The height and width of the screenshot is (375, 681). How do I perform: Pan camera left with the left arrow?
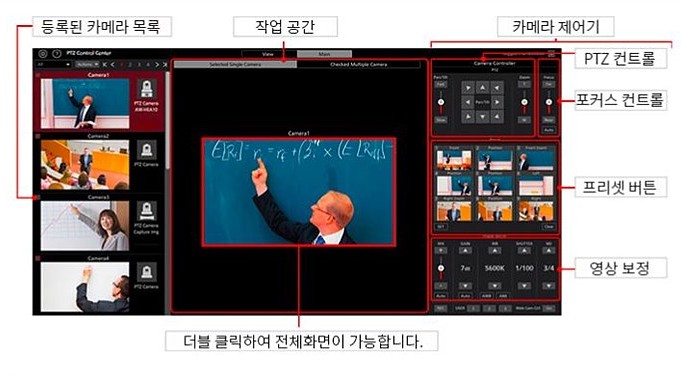tap(468, 103)
